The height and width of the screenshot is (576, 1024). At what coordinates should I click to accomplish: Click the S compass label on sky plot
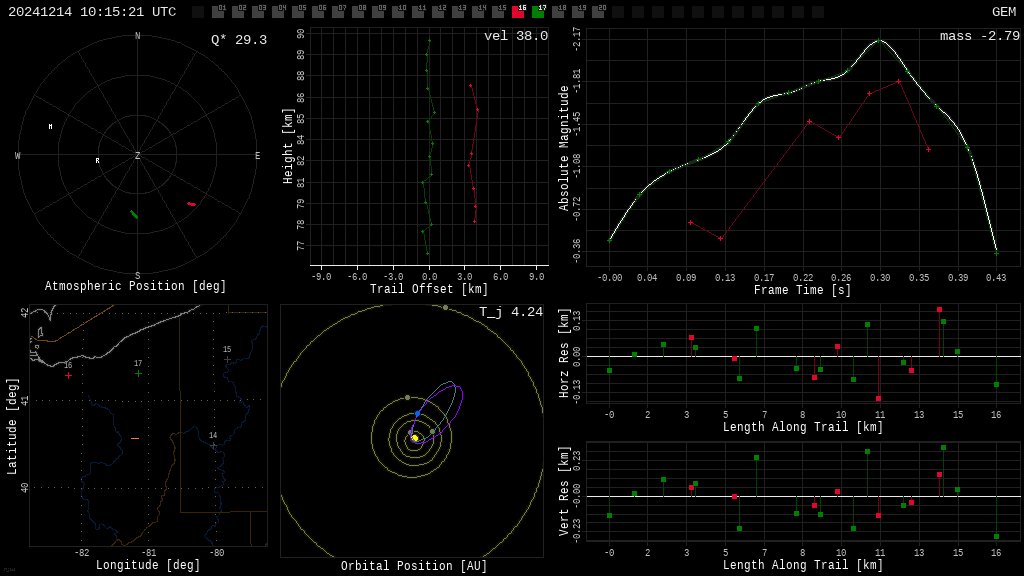[x=137, y=276]
